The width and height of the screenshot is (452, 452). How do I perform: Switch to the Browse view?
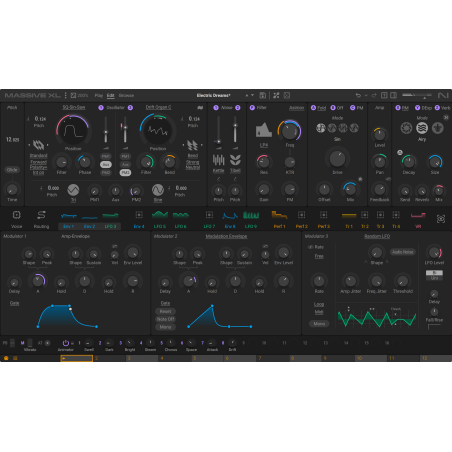coord(126,95)
